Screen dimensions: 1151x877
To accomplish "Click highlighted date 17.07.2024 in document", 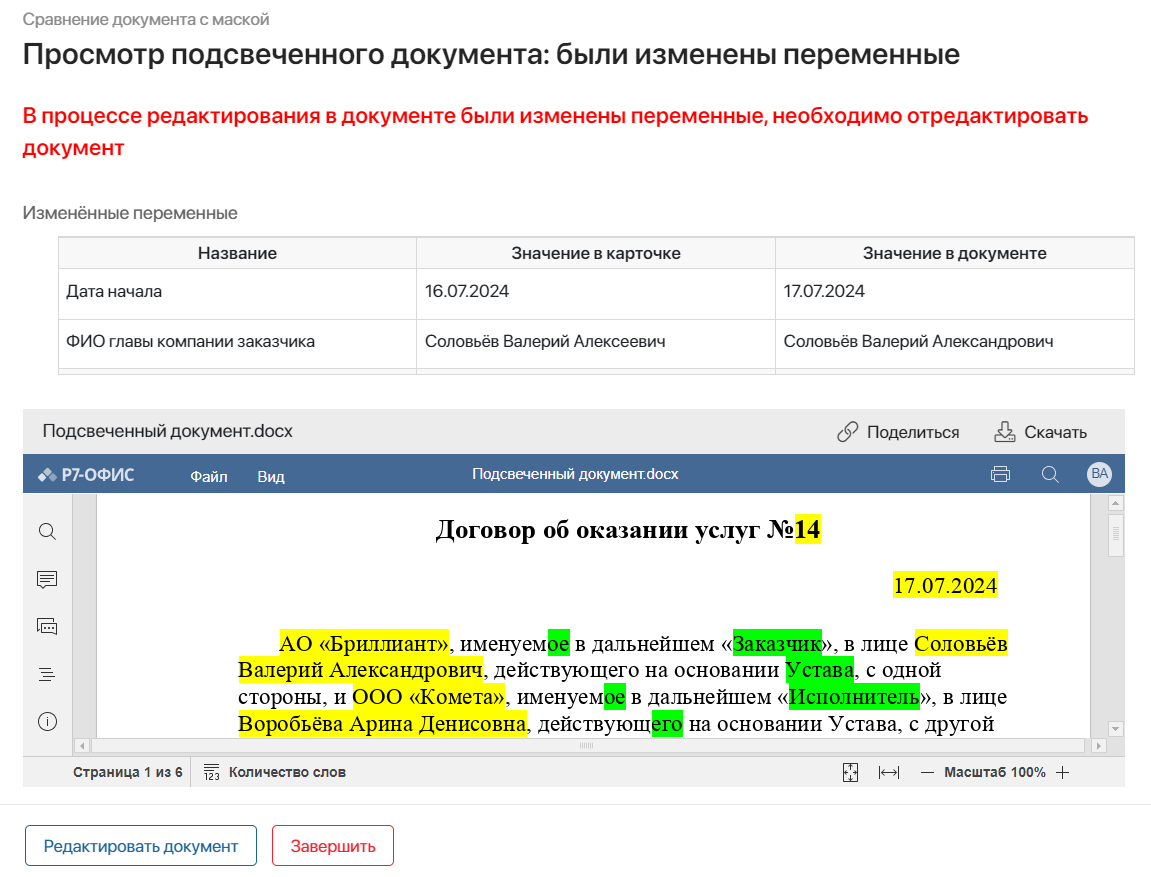I will coord(945,586).
